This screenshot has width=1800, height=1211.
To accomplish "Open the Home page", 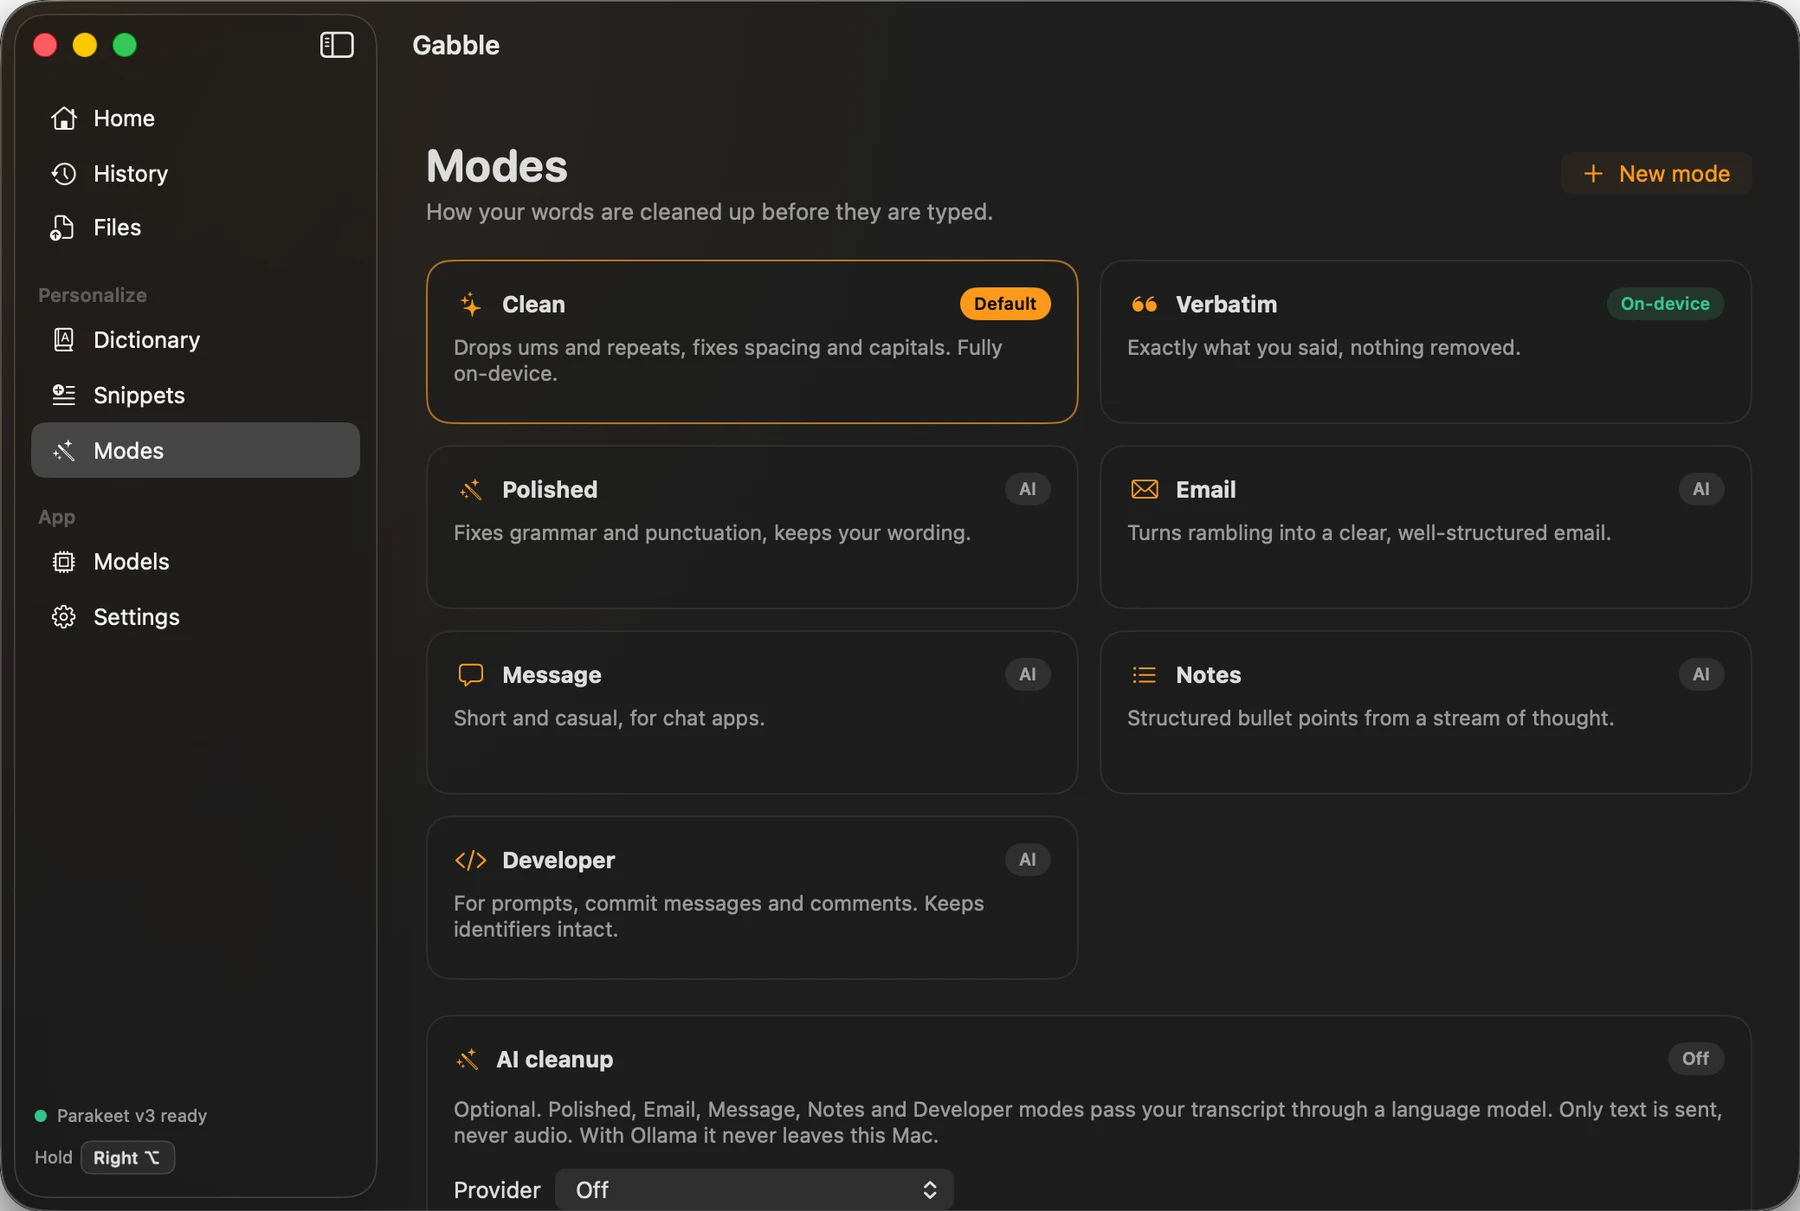I will (x=195, y=118).
